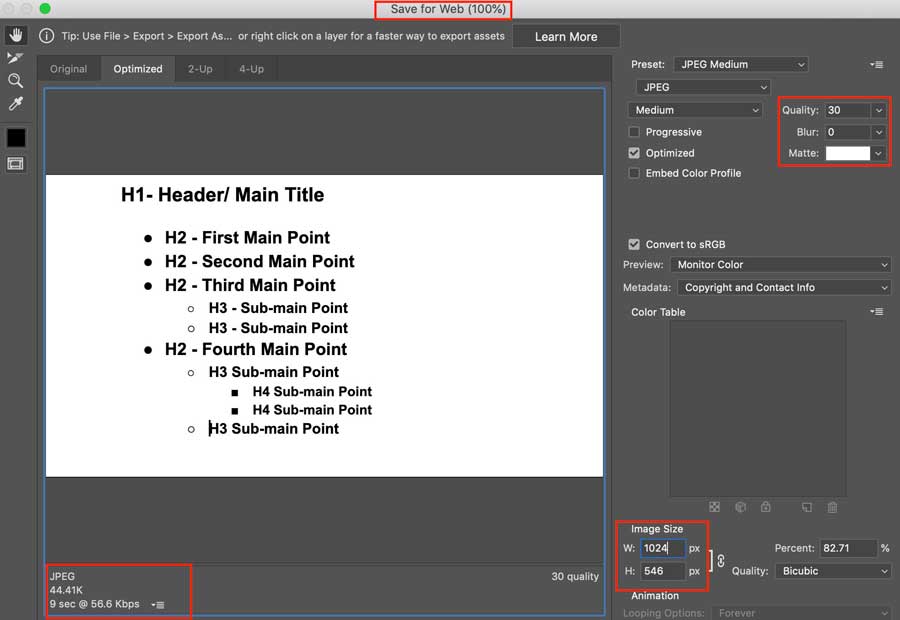
Task: Toggle the Convert to sRGB checkbox
Action: (x=634, y=244)
